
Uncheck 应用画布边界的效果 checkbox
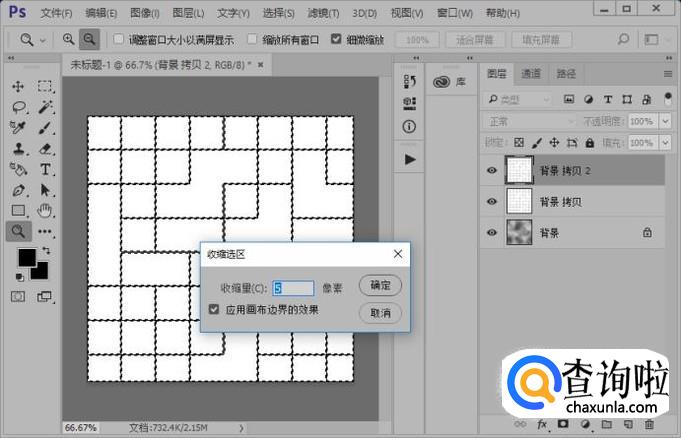(x=214, y=309)
